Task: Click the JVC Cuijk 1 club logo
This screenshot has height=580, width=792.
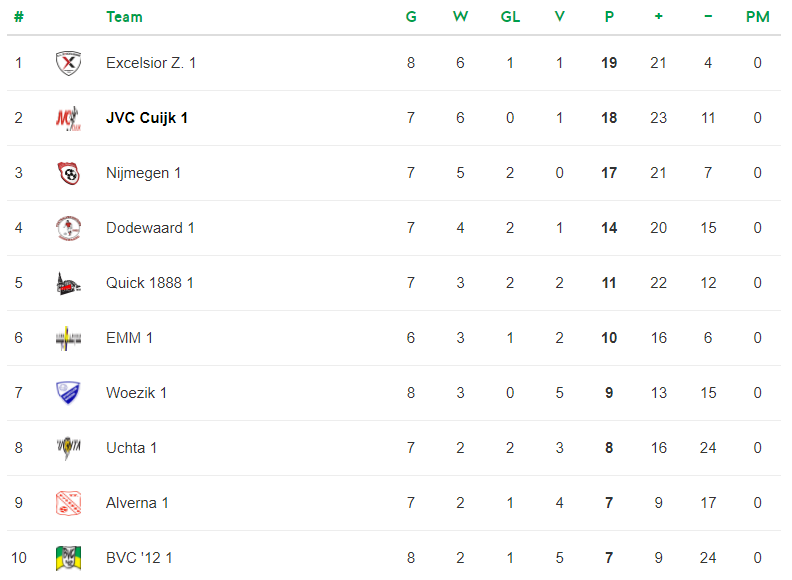Action: (68, 118)
